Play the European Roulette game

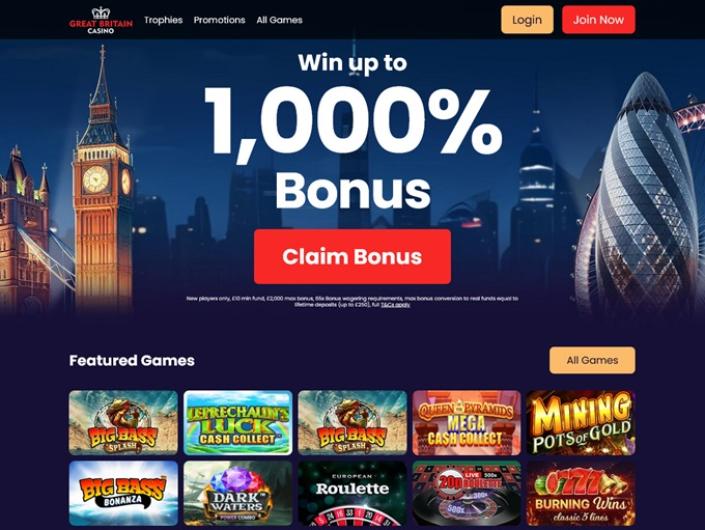(x=352, y=493)
